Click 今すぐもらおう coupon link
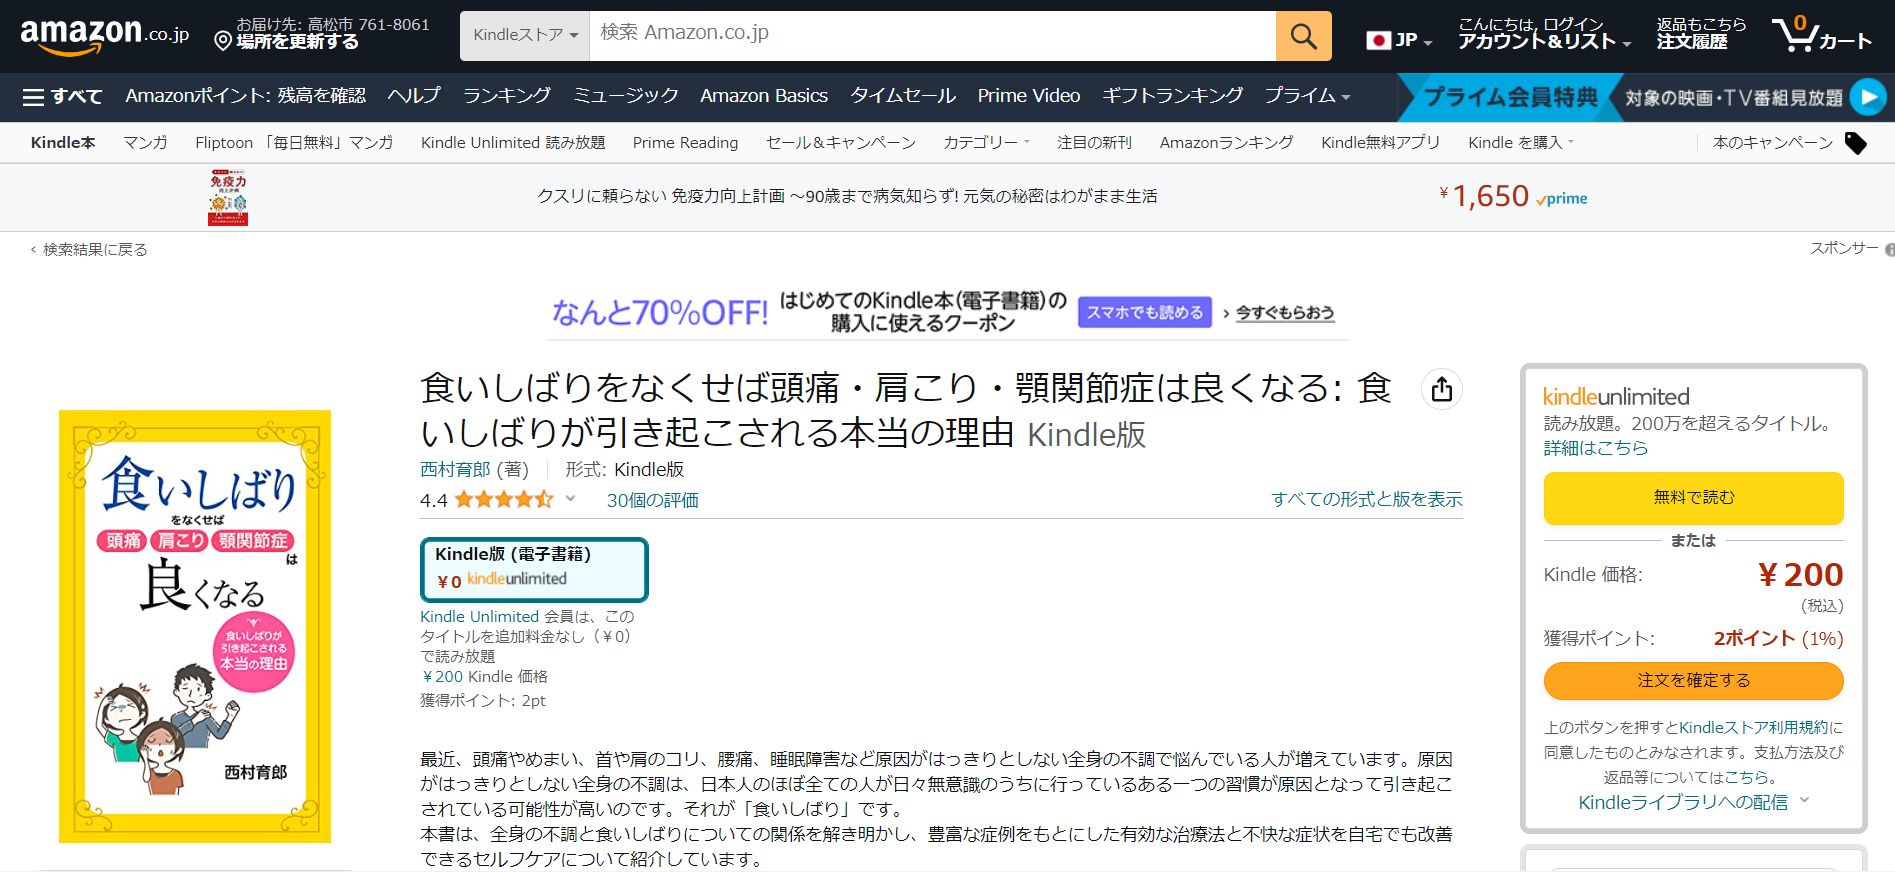The height and width of the screenshot is (872, 1895). (1285, 313)
